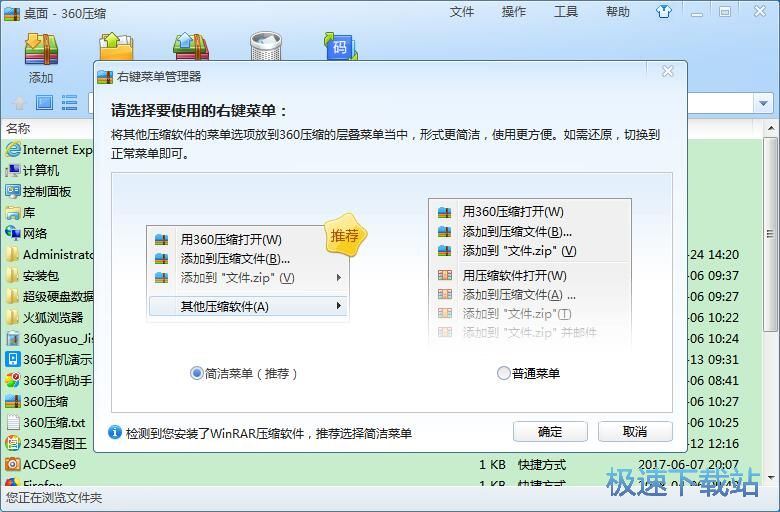Click the 快捷方式 type cell of ACDSee9
Image resolution: width=780 pixels, height=512 pixels.
(x=542, y=464)
